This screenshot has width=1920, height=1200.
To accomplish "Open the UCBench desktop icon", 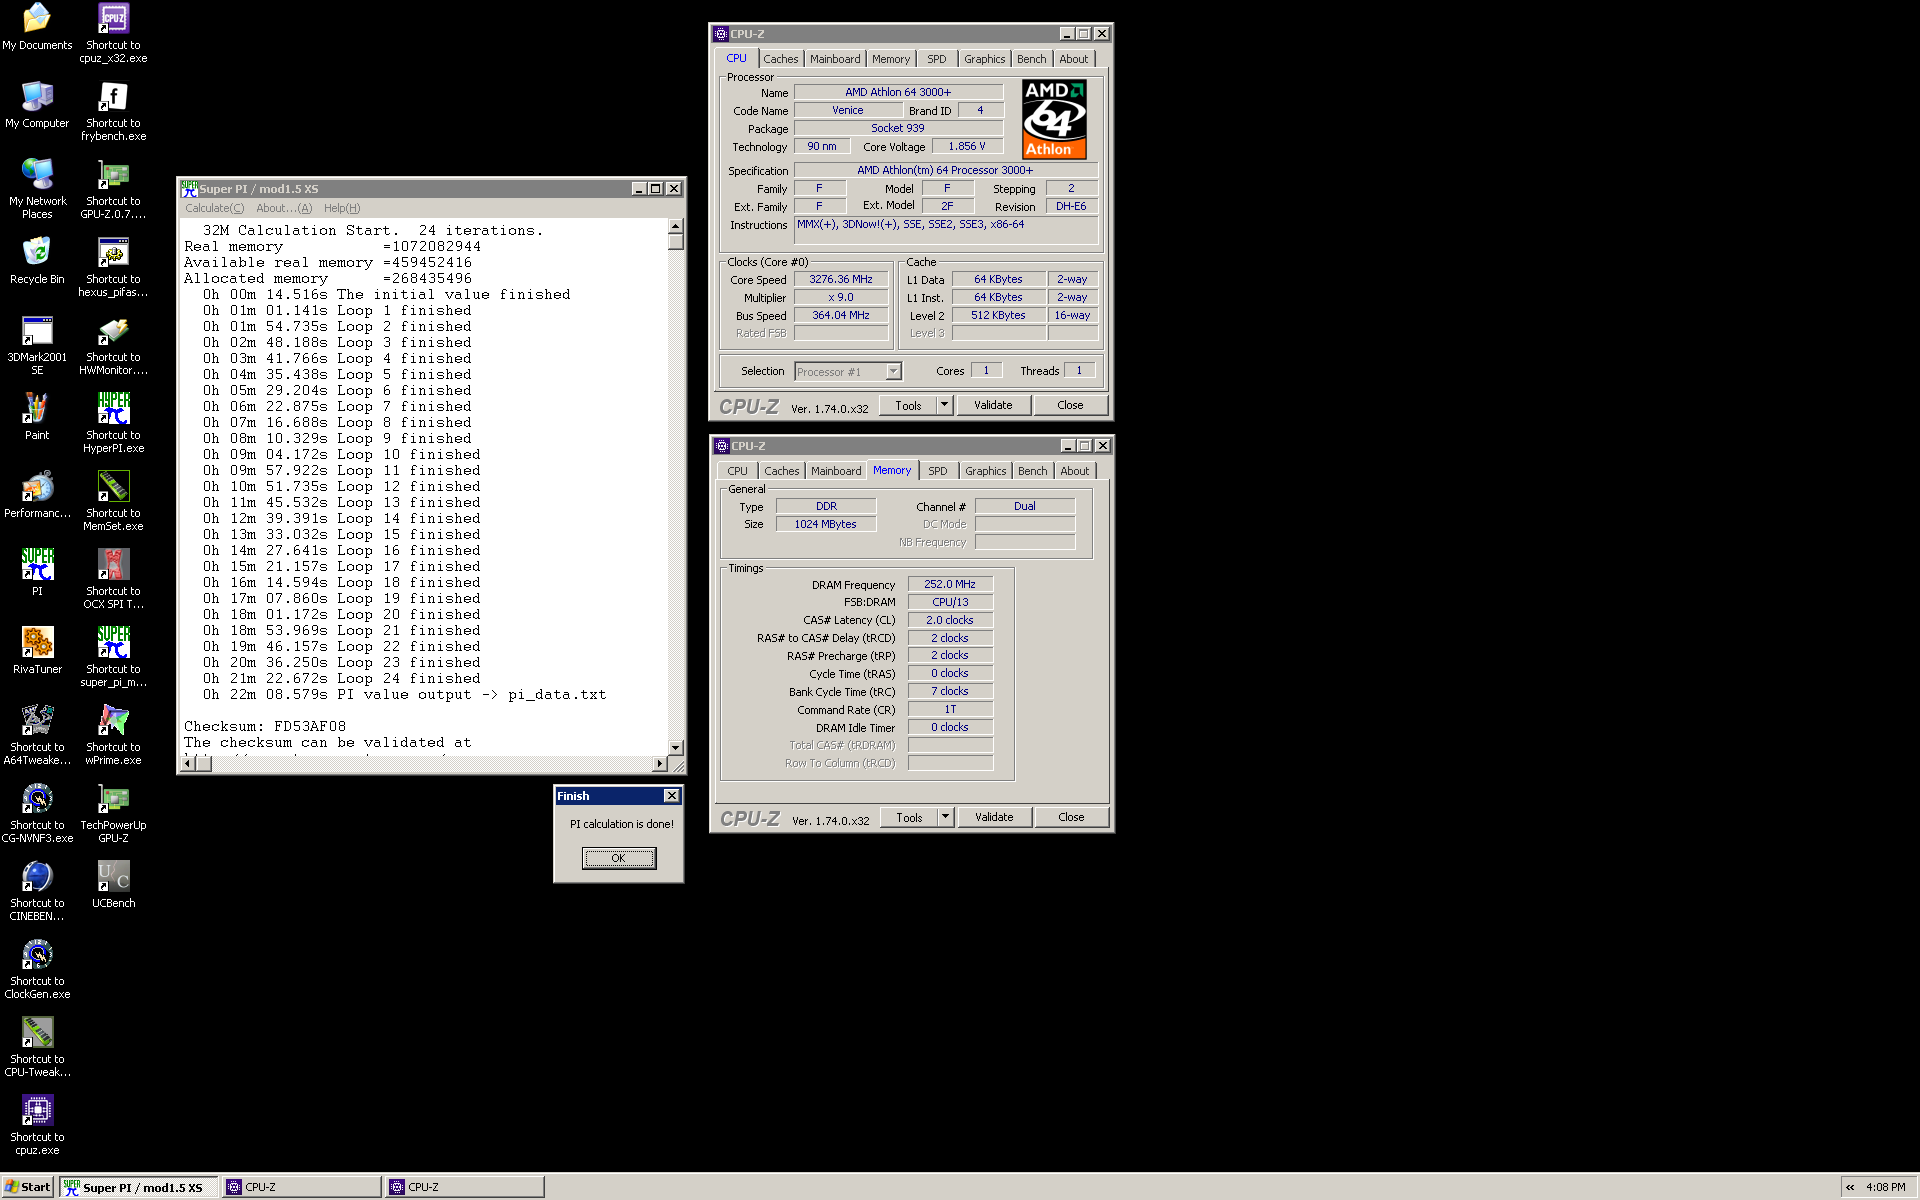I will [113, 885].
